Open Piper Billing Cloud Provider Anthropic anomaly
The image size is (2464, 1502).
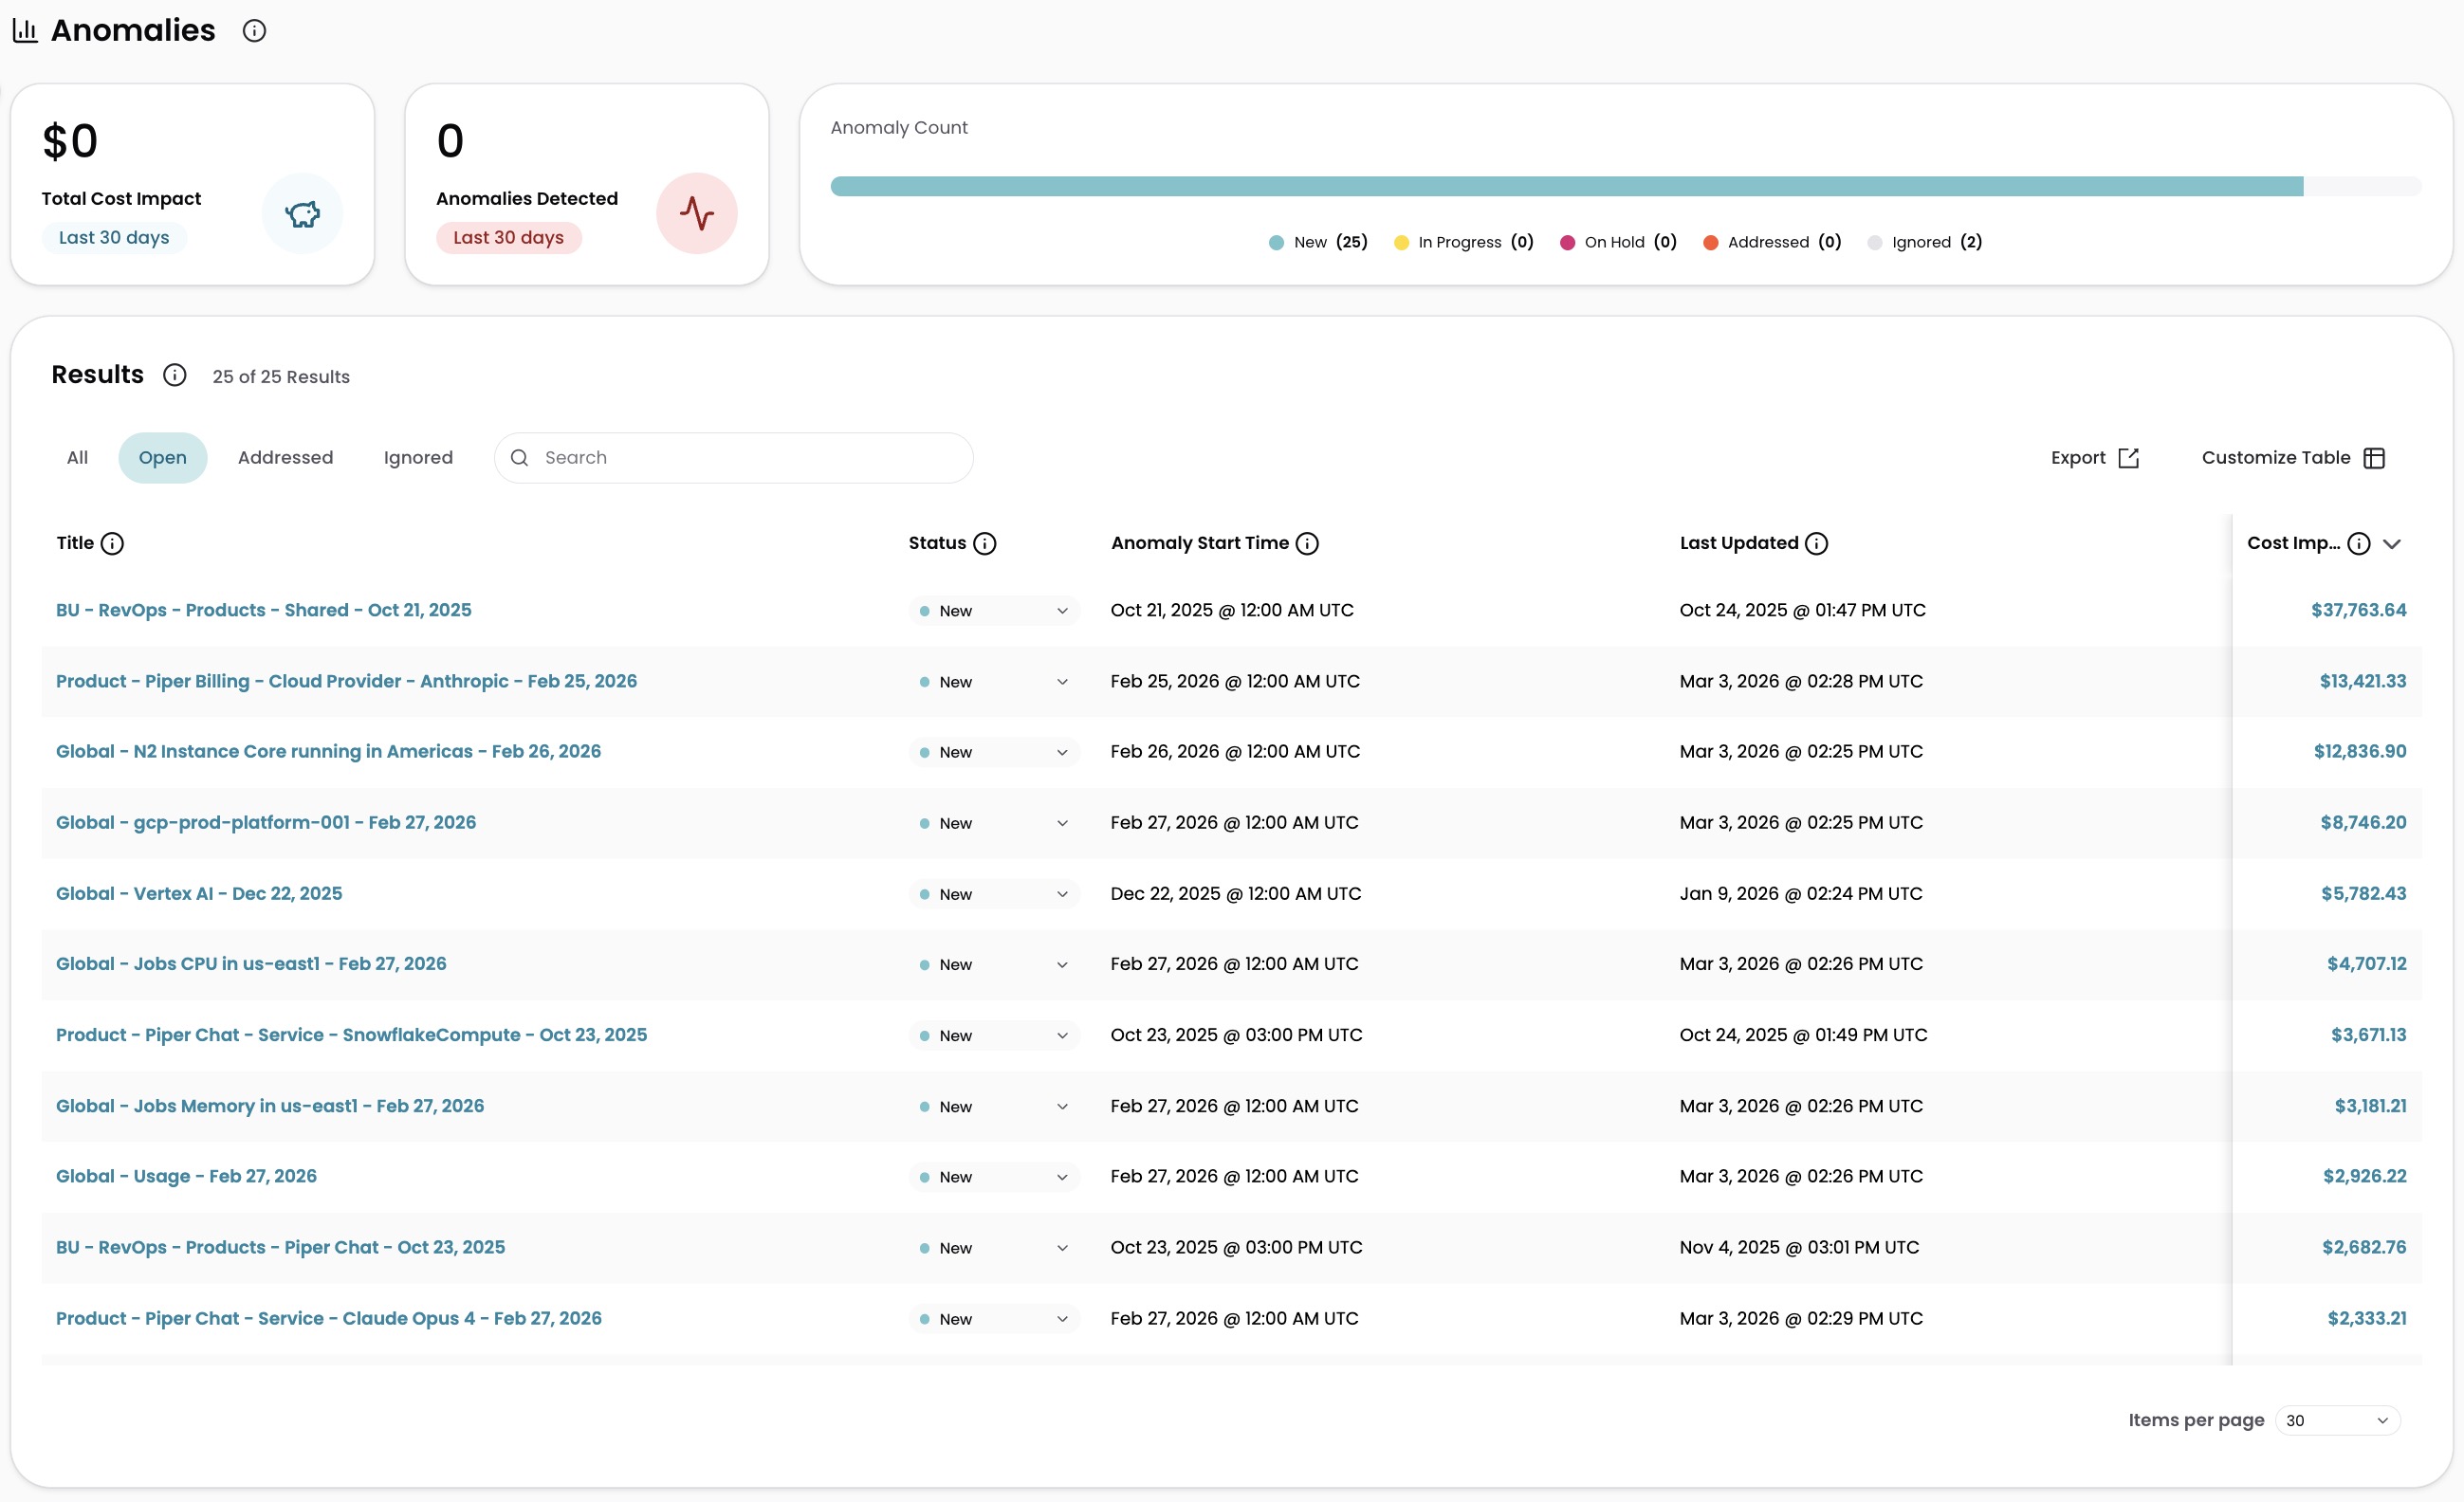[346, 681]
